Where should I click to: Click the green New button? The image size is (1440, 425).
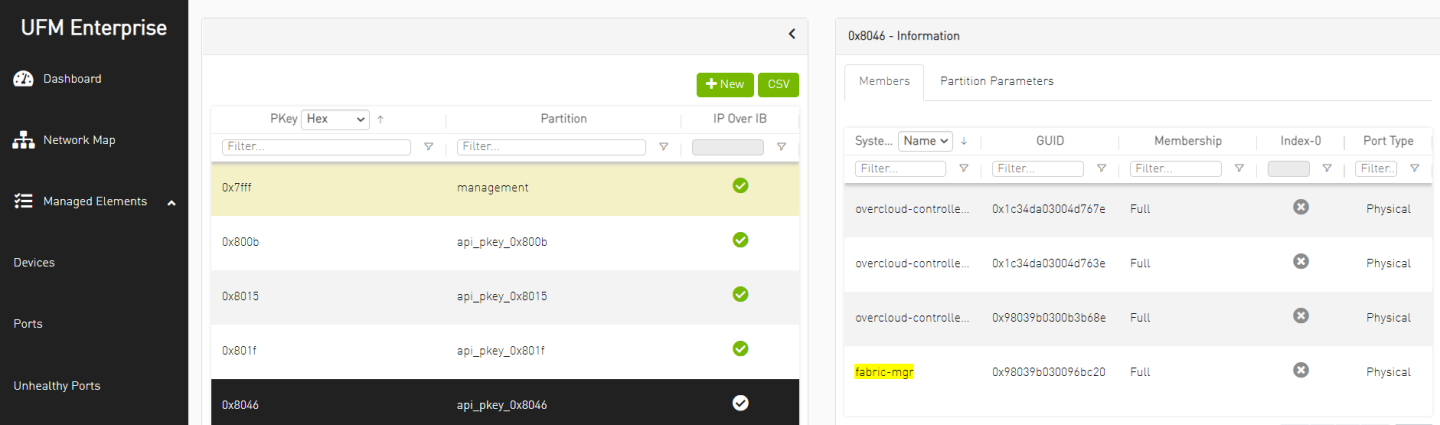coord(725,85)
